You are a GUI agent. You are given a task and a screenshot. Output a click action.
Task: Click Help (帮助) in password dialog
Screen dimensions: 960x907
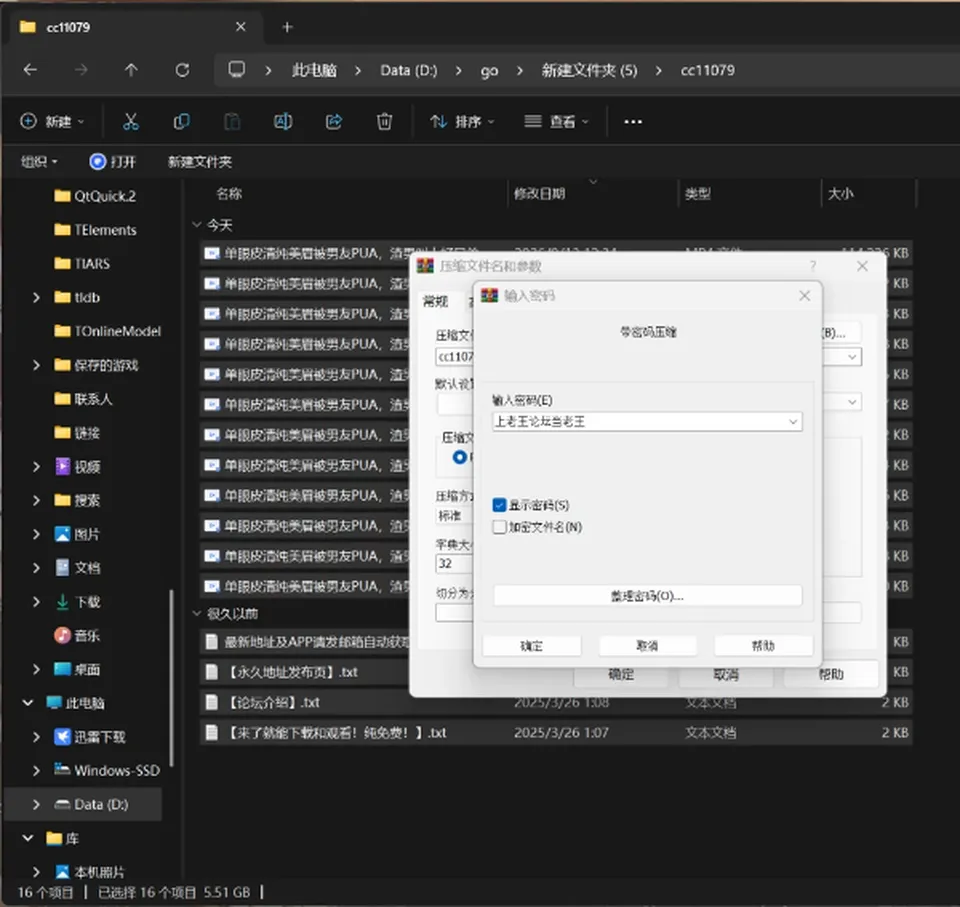(x=763, y=645)
